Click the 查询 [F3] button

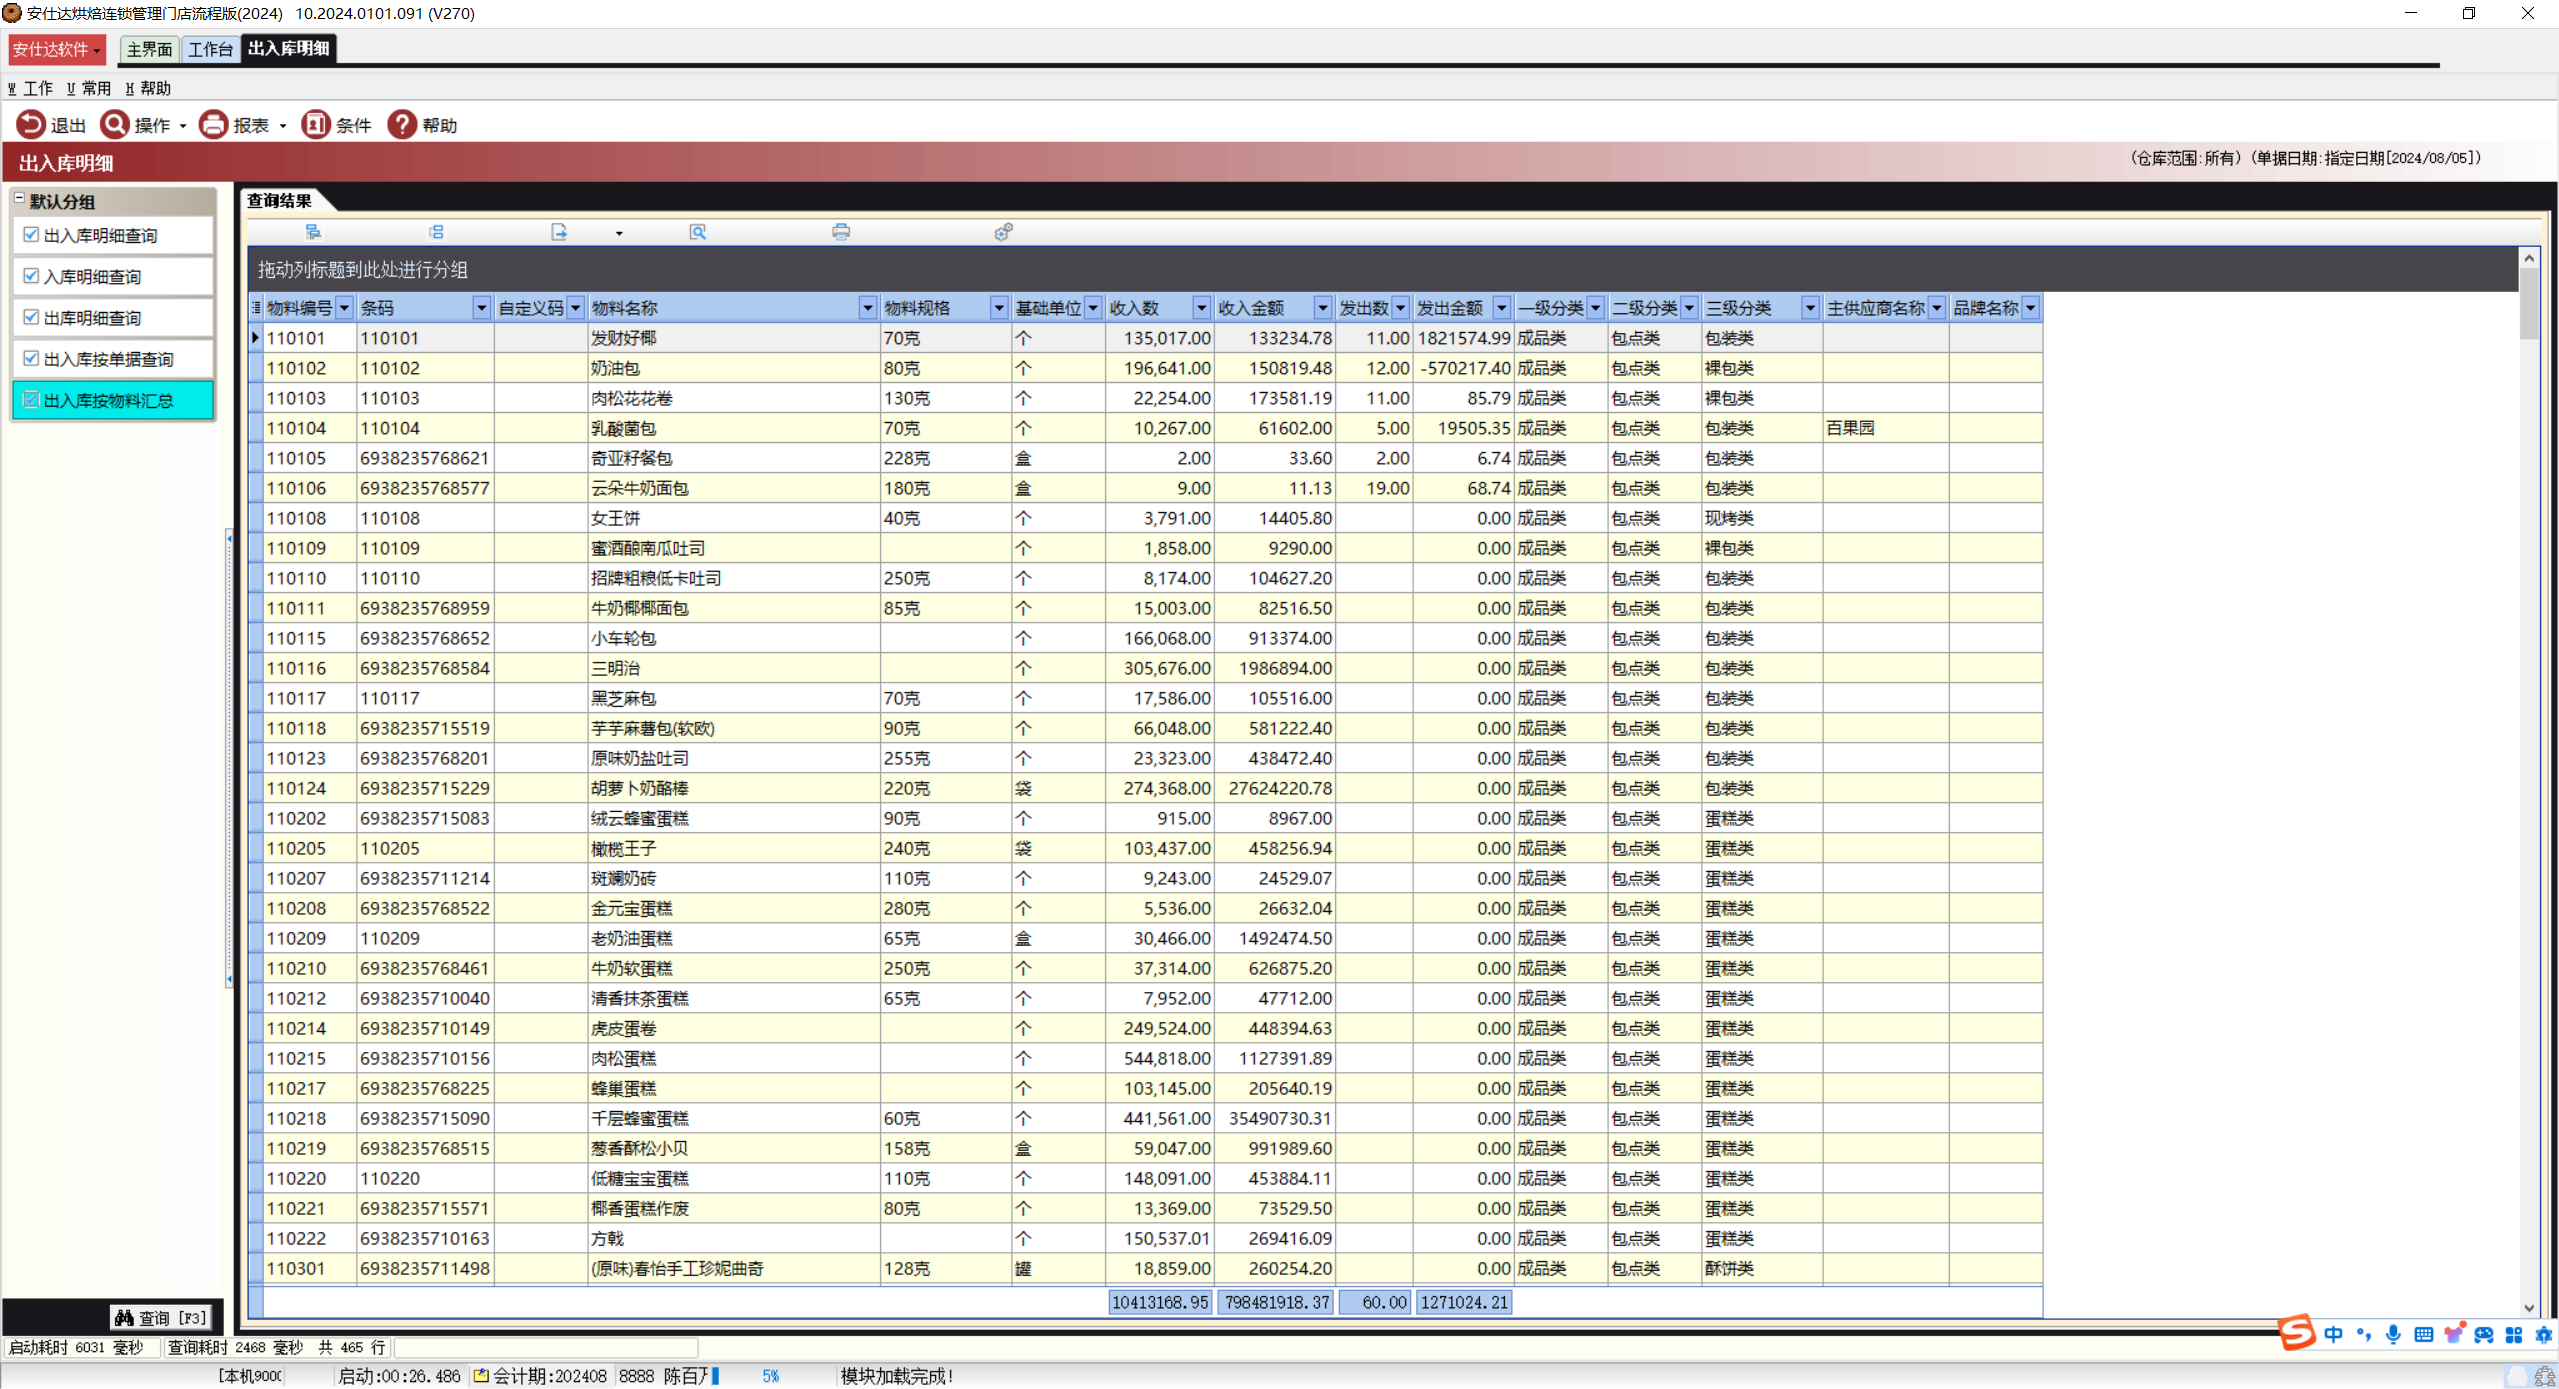tap(161, 1318)
